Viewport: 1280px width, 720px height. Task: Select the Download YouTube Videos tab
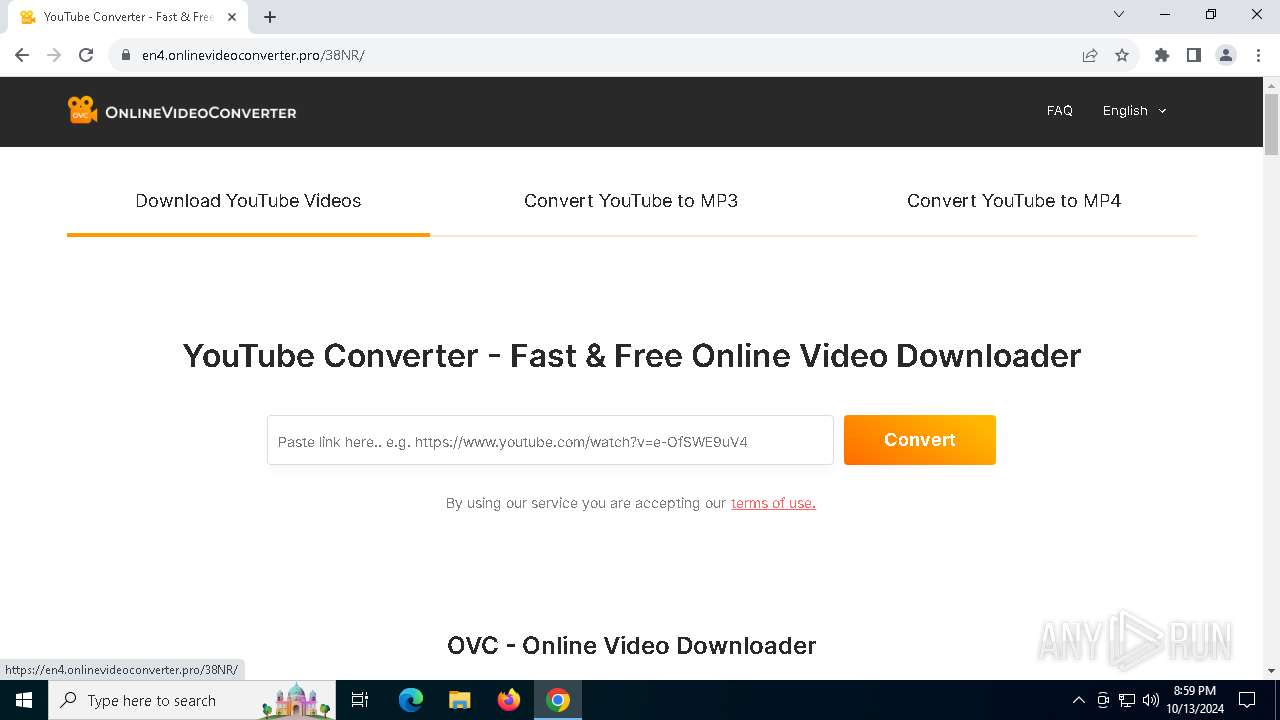point(248,201)
